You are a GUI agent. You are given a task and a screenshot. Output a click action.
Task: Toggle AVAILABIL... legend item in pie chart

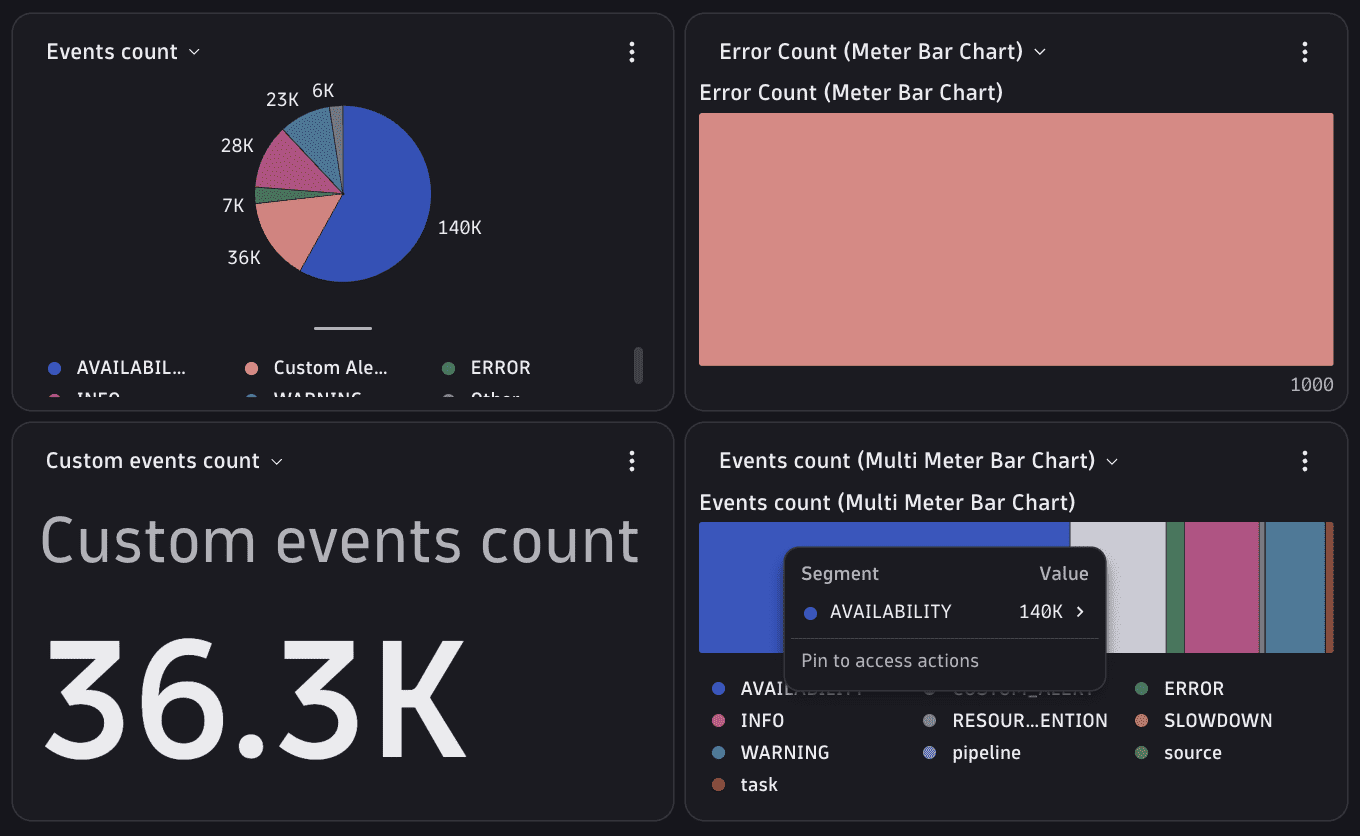click(x=117, y=368)
